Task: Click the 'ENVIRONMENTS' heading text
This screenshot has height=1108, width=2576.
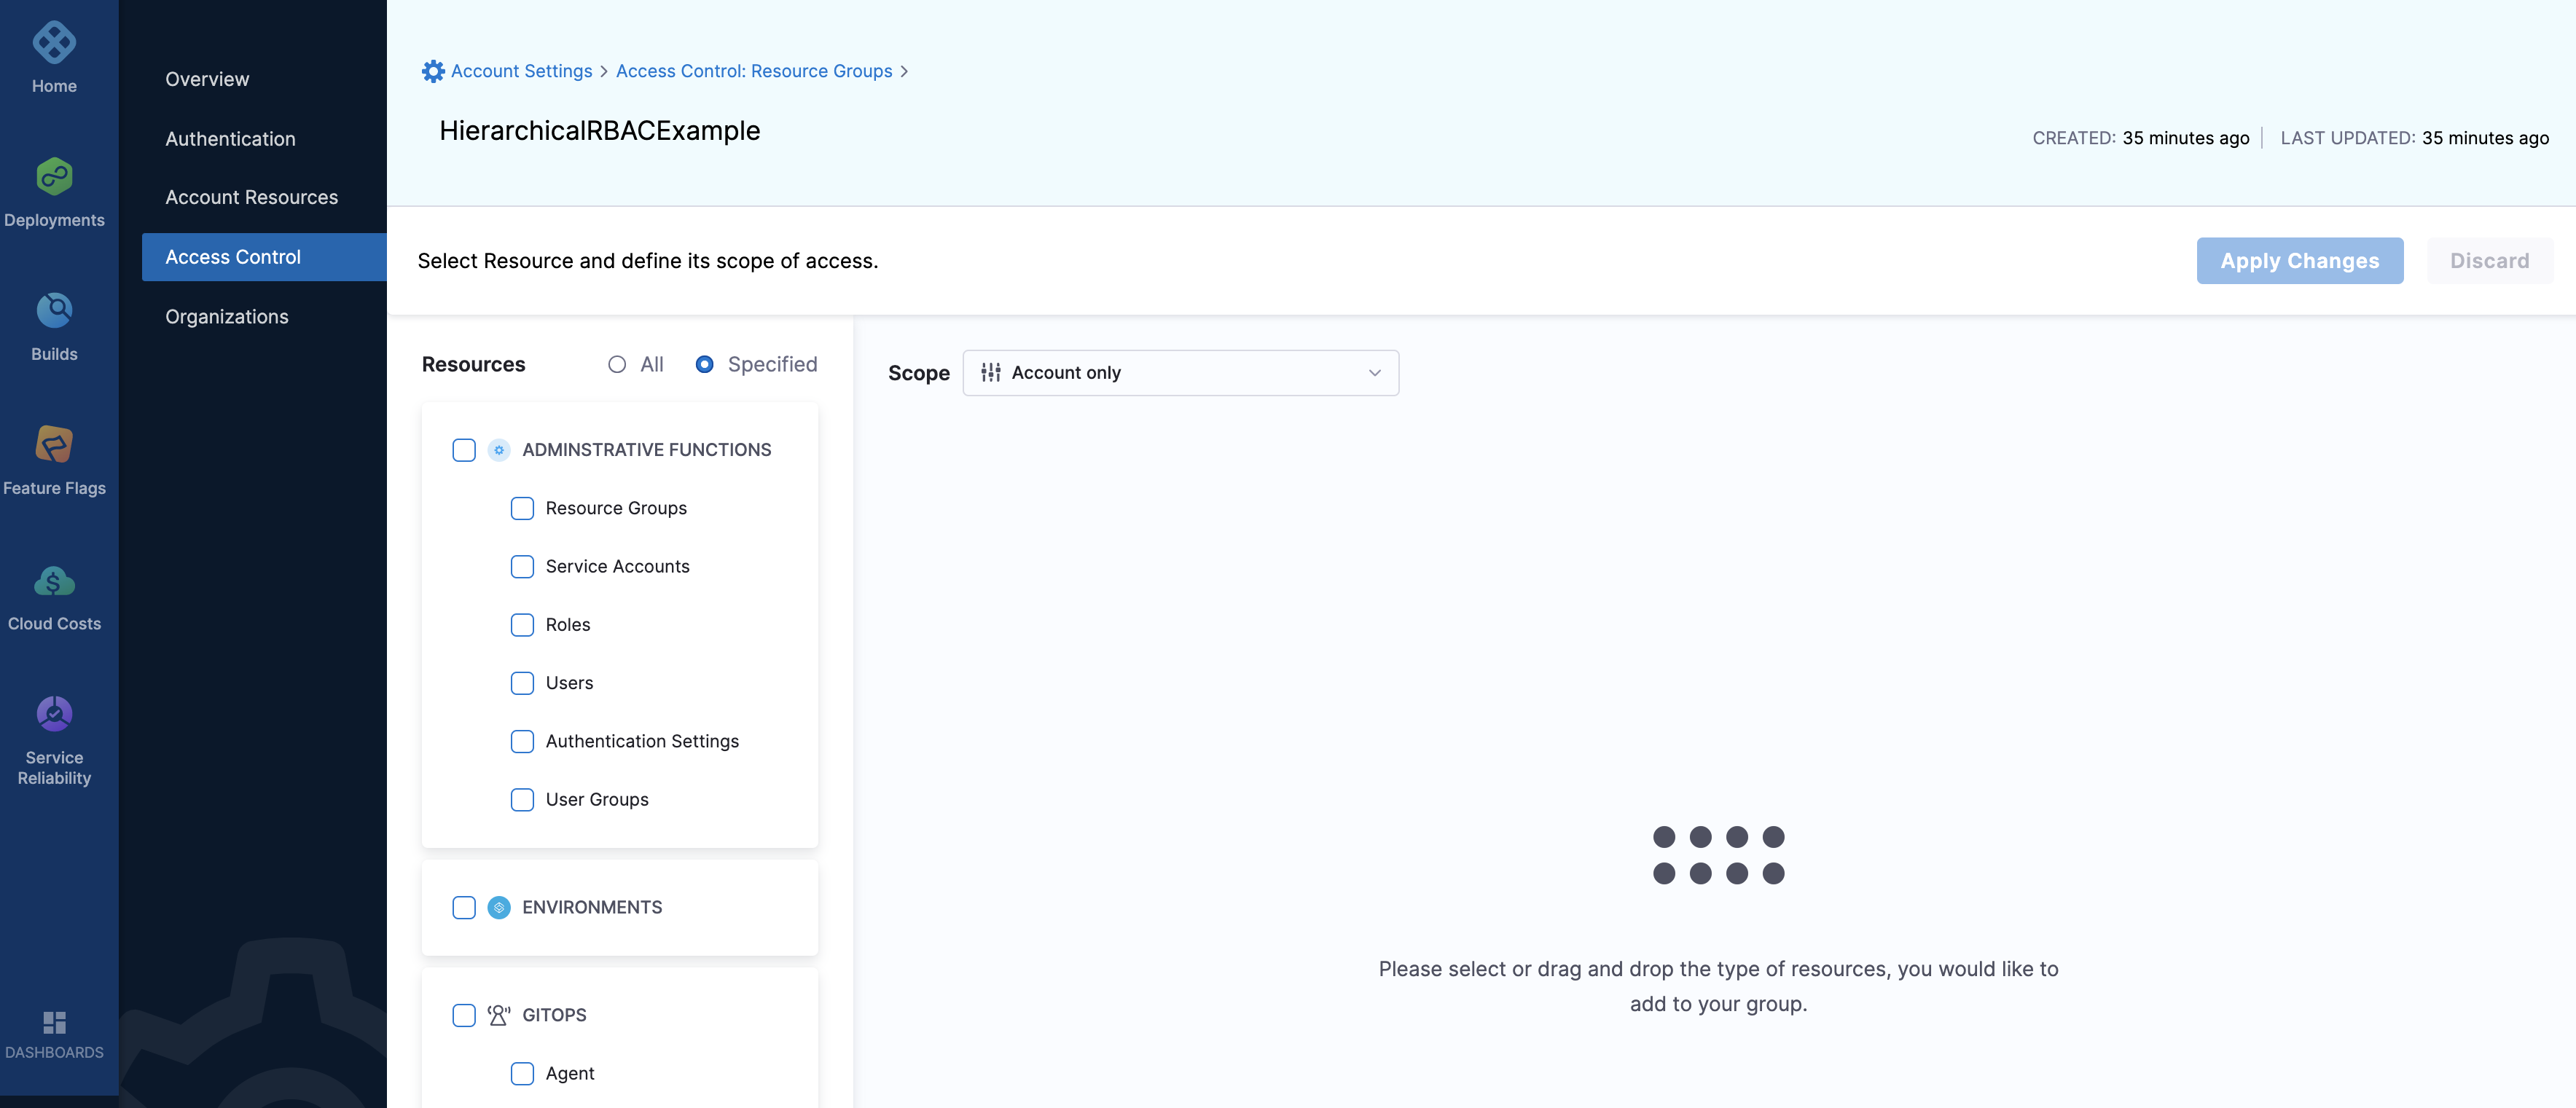Action: click(592, 908)
